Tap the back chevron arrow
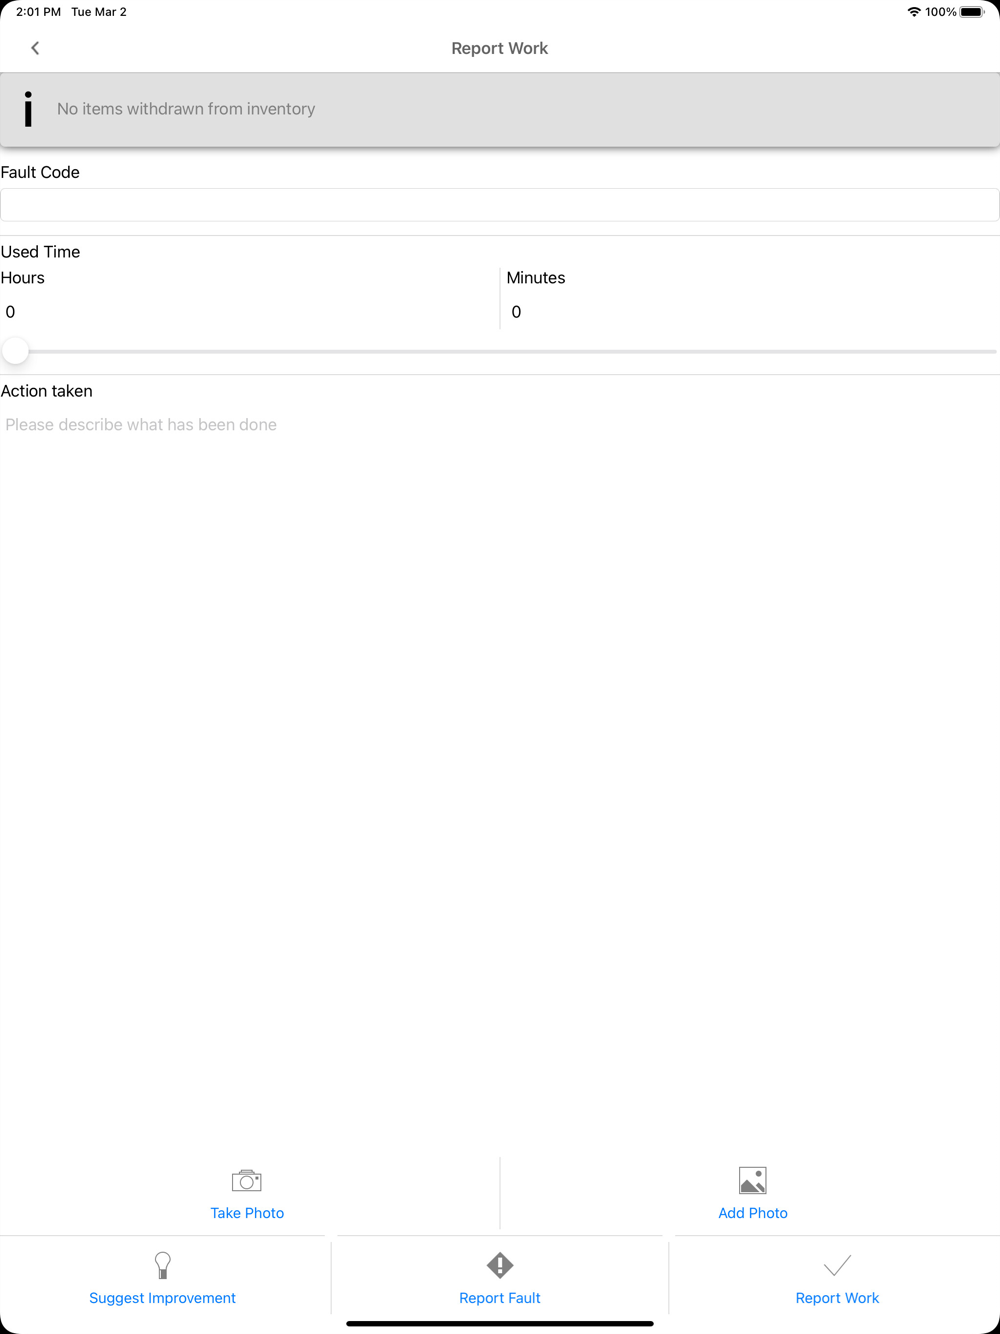 pyautogui.click(x=35, y=48)
